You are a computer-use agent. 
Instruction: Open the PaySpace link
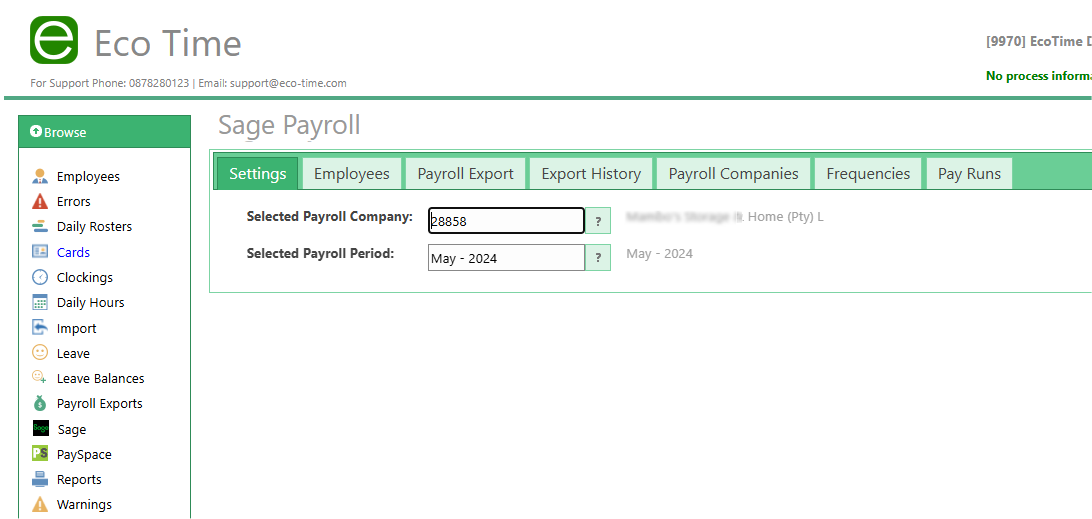84,454
